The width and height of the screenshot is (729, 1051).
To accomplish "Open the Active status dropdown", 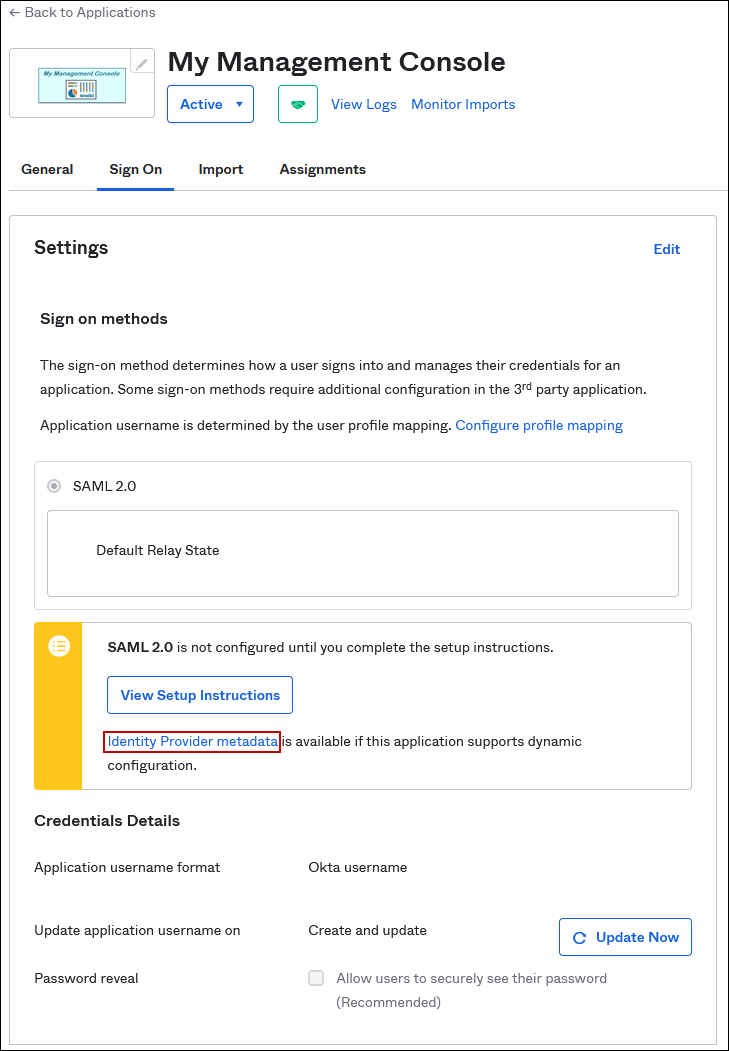I will tap(210, 104).
